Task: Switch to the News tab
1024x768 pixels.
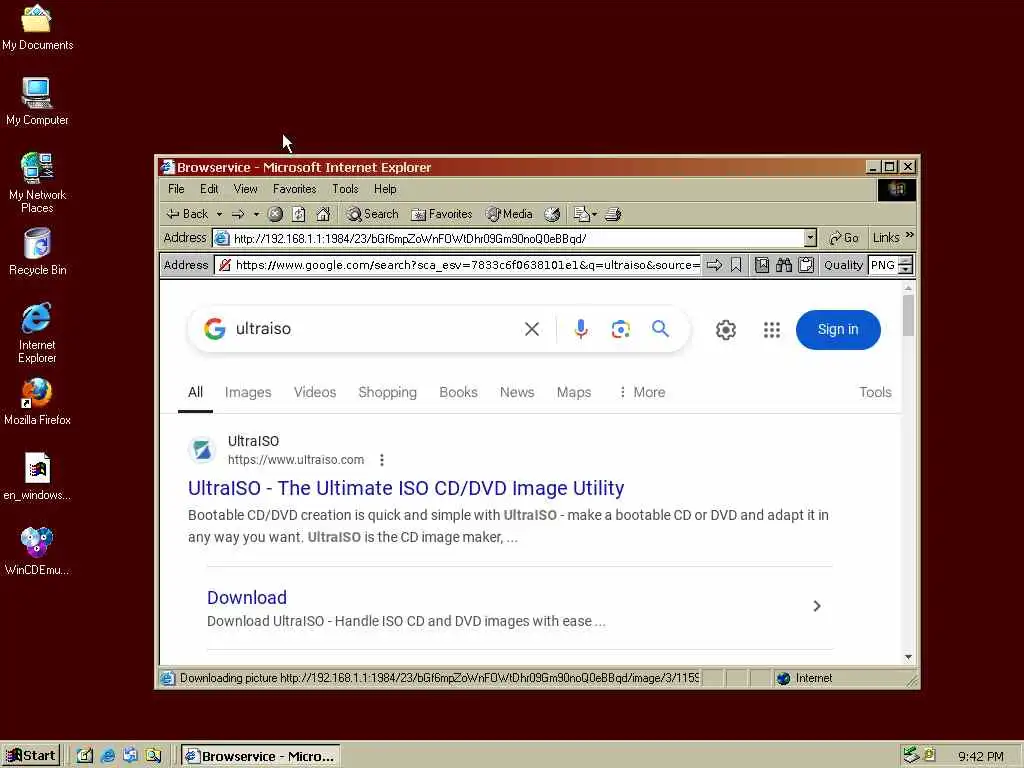Action: coord(517,392)
